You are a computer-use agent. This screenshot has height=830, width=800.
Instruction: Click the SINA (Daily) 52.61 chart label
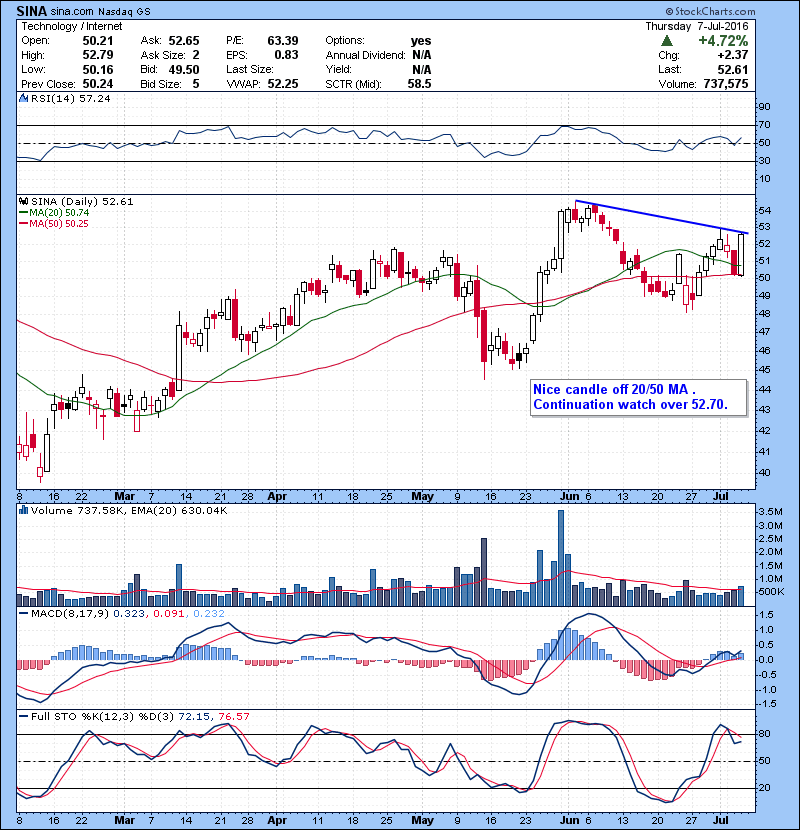point(82,202)
